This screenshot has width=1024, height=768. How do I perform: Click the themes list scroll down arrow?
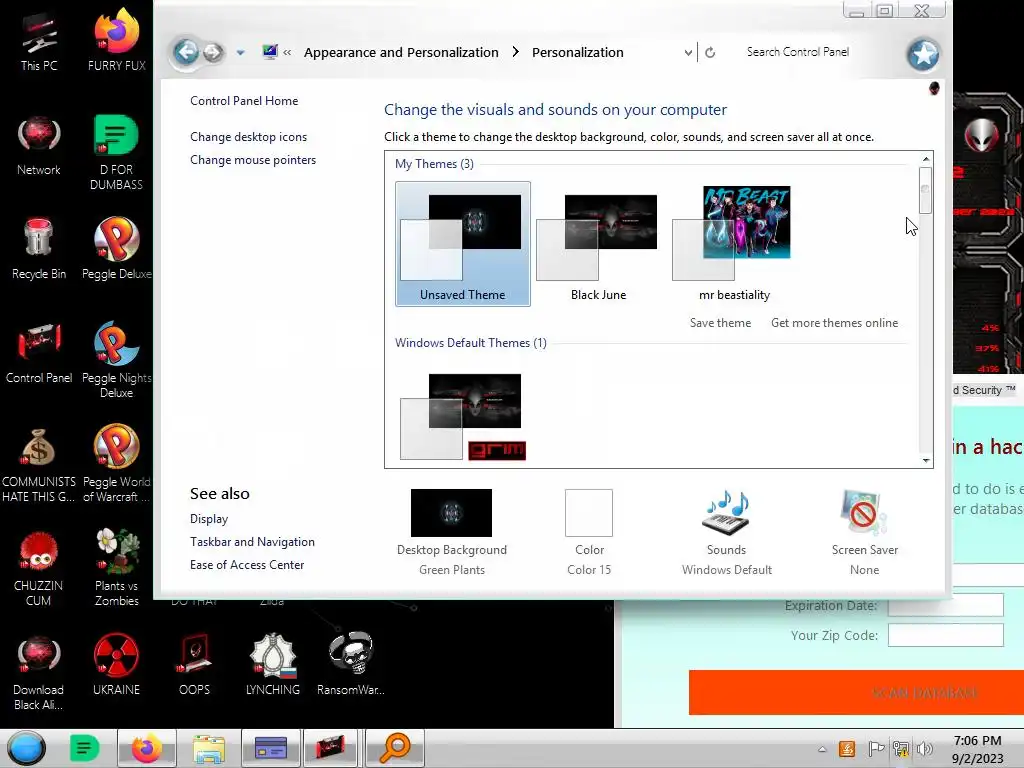click(925, 460)
